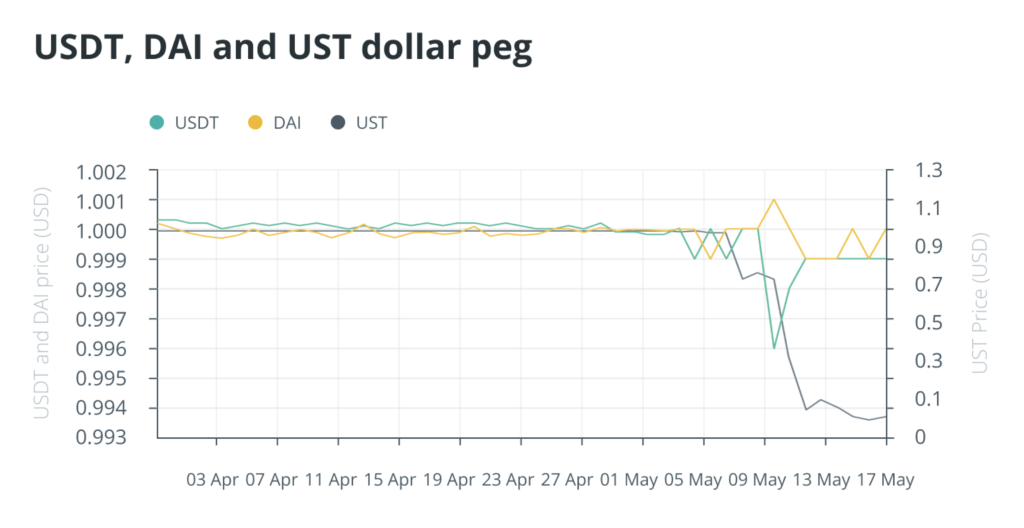Image resolution: width=1024 pixels, height=528 pixels.
Task: Toggle the DAI series label in legend
Action: (285, 123)
